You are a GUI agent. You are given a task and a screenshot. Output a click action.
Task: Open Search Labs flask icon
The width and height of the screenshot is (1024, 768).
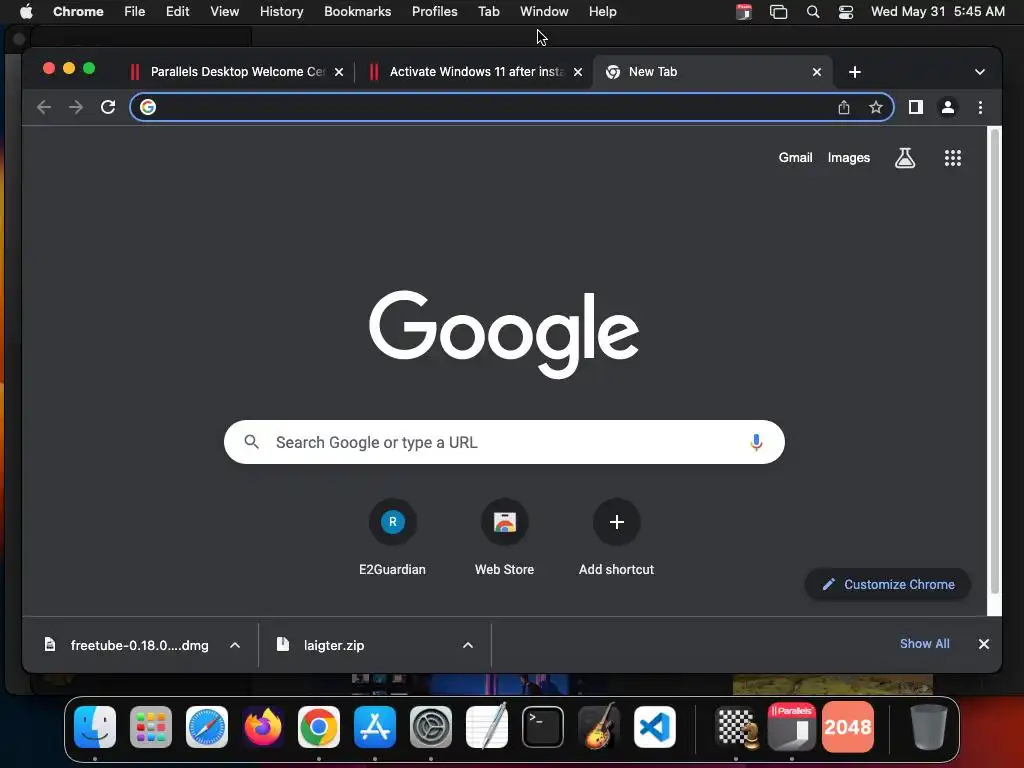[904, 157]
